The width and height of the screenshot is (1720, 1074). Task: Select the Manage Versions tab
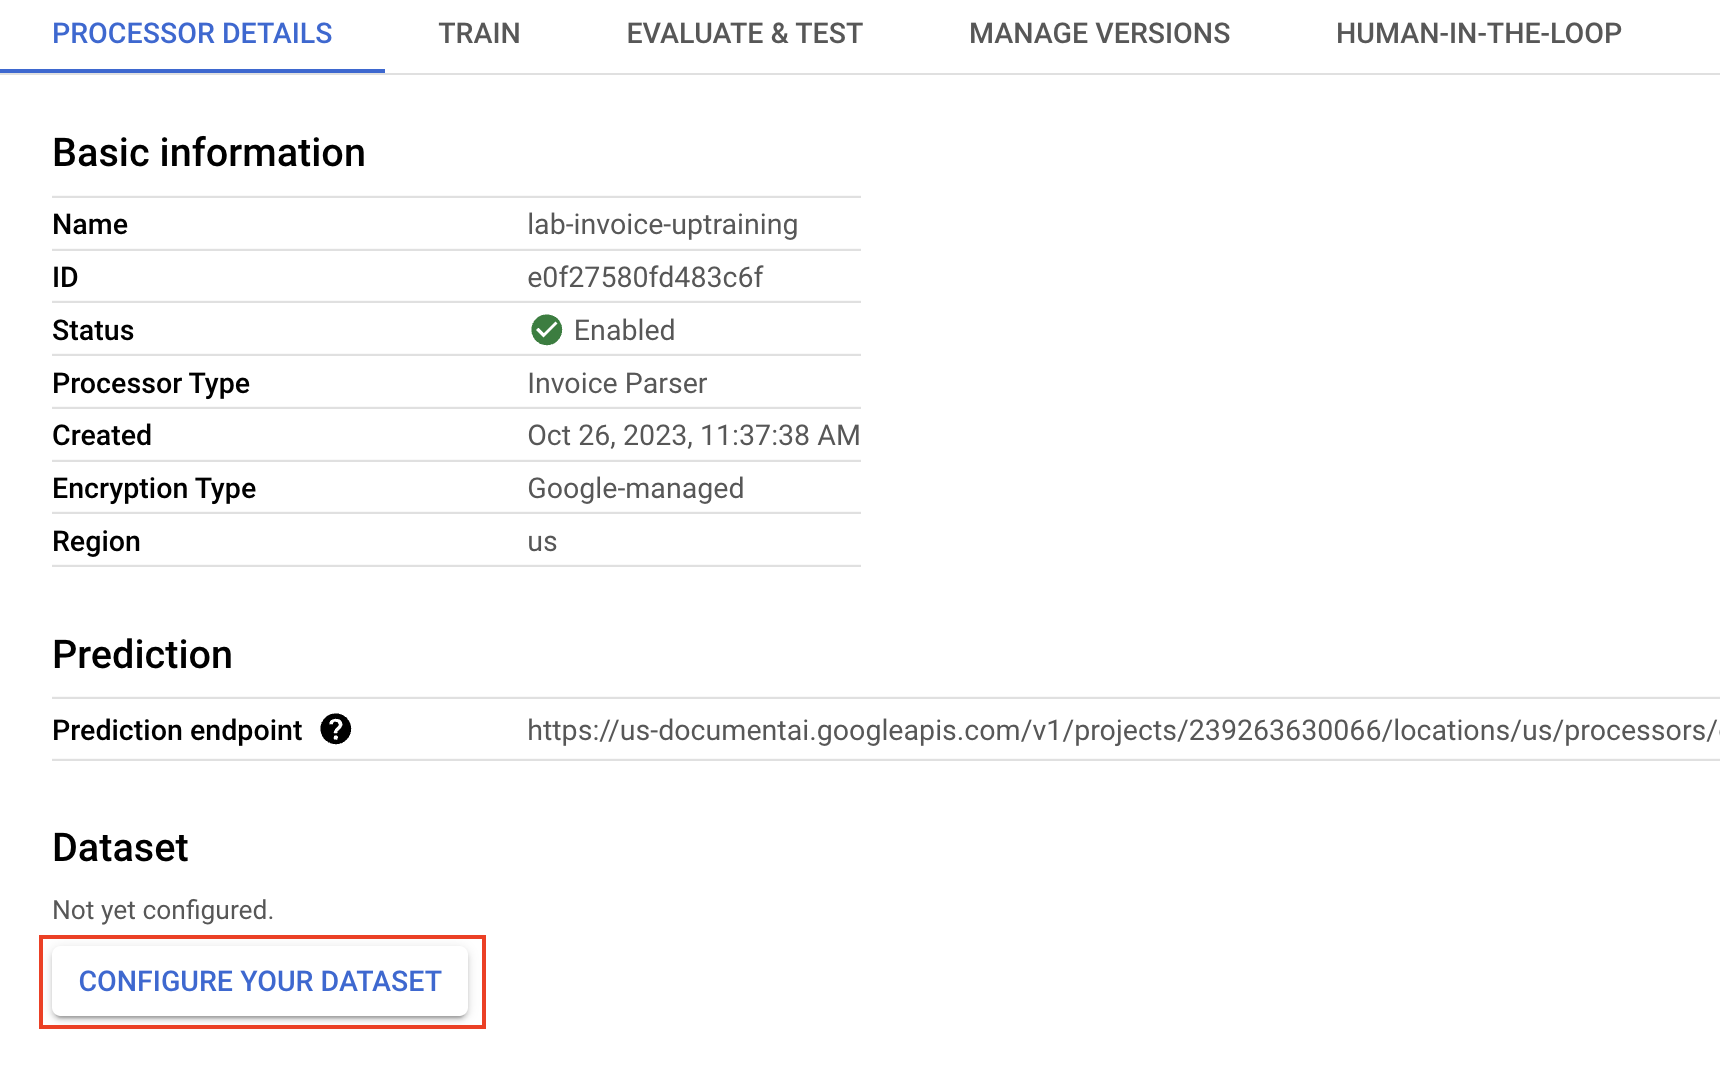click(x=1099, y=34)
